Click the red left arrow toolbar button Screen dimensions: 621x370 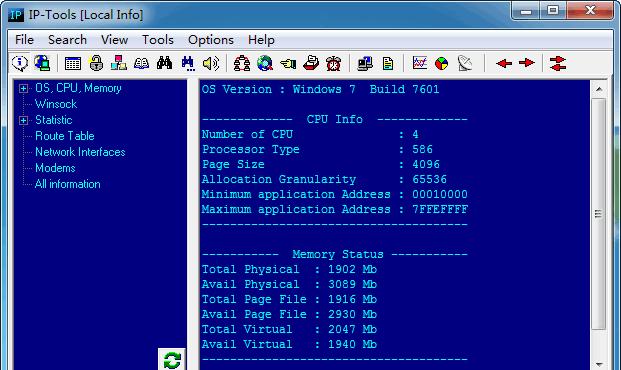click(504, 63)
